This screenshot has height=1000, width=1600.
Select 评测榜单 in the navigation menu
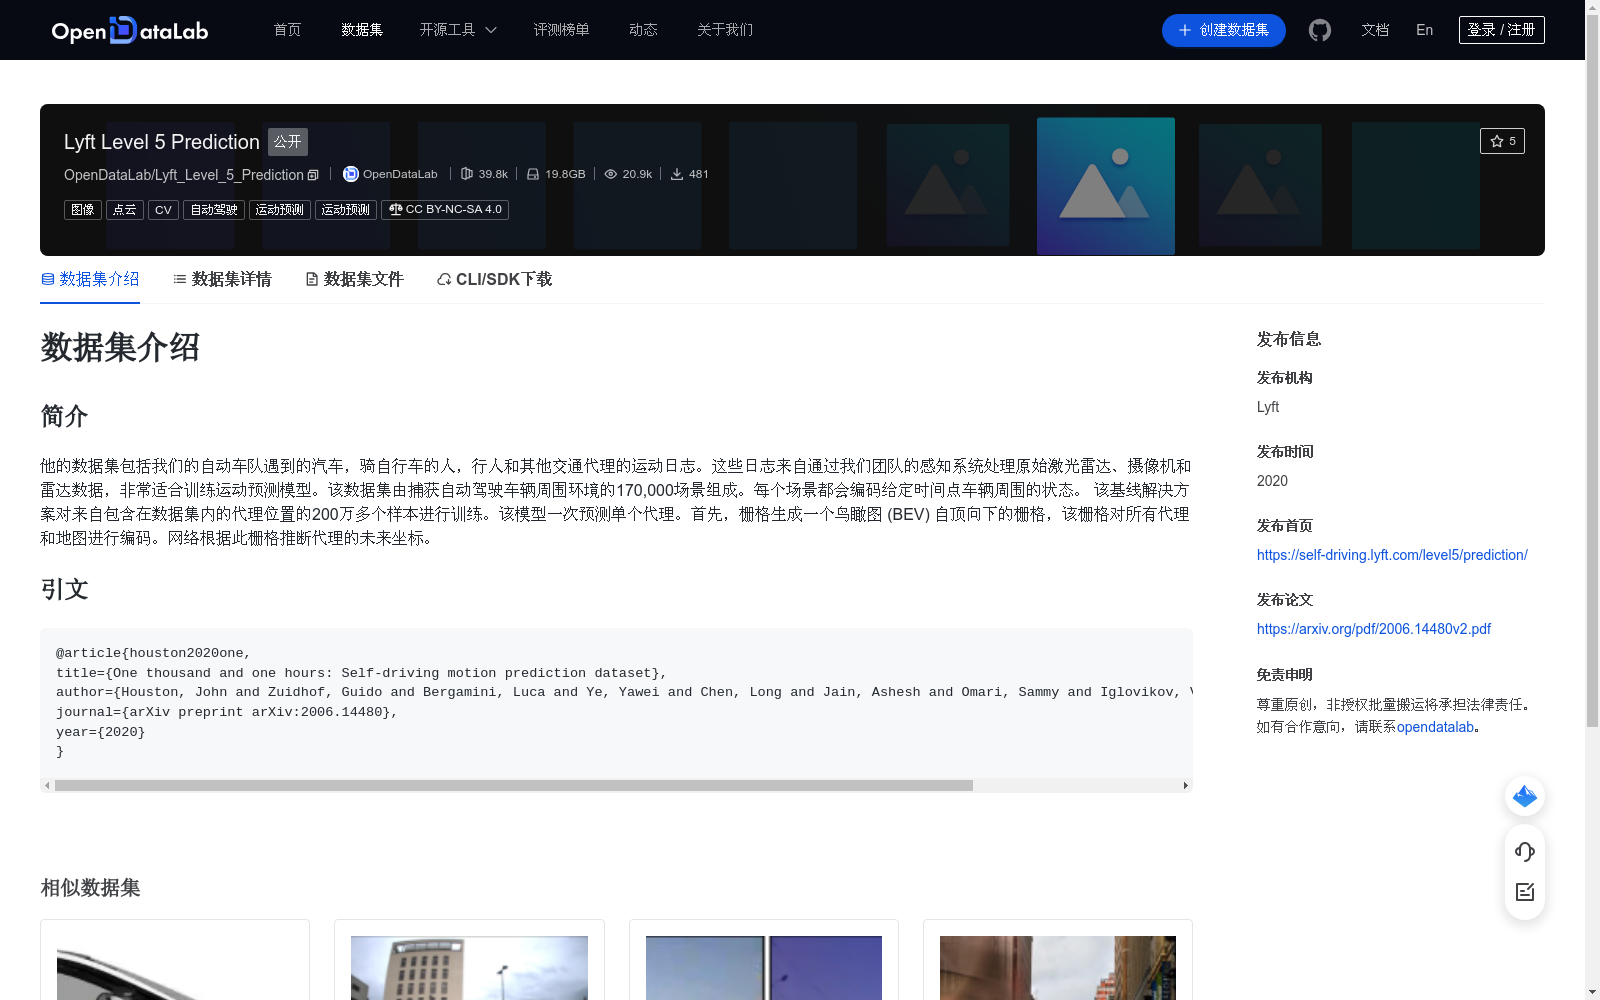coord(562,30)
